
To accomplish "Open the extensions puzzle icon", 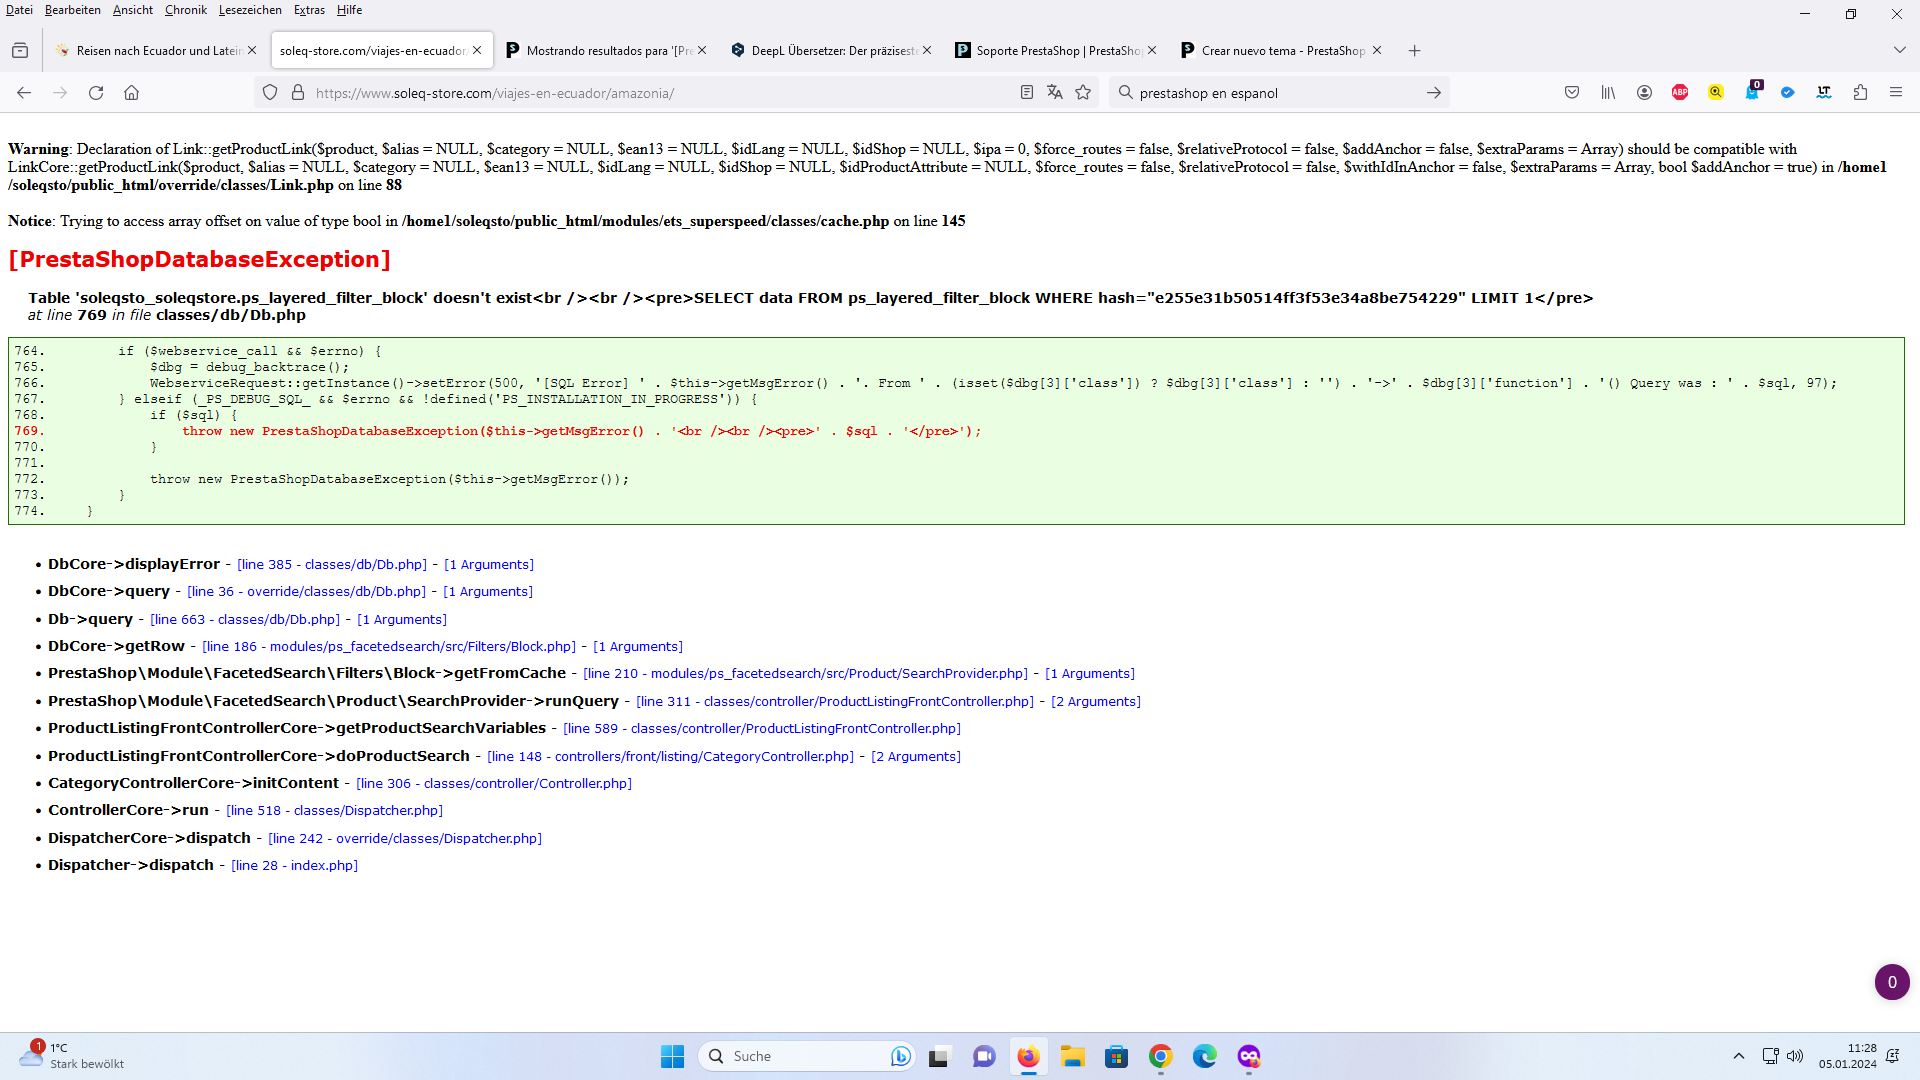I will pos(1860,93).
